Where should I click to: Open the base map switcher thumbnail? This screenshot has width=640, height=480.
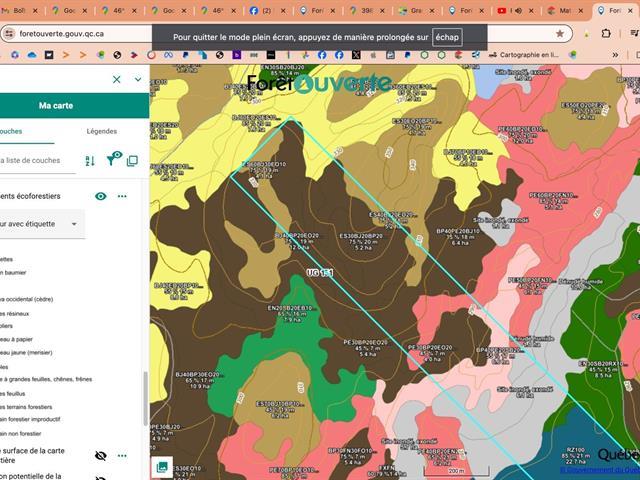pyautogui.click(x=162, y=467)
